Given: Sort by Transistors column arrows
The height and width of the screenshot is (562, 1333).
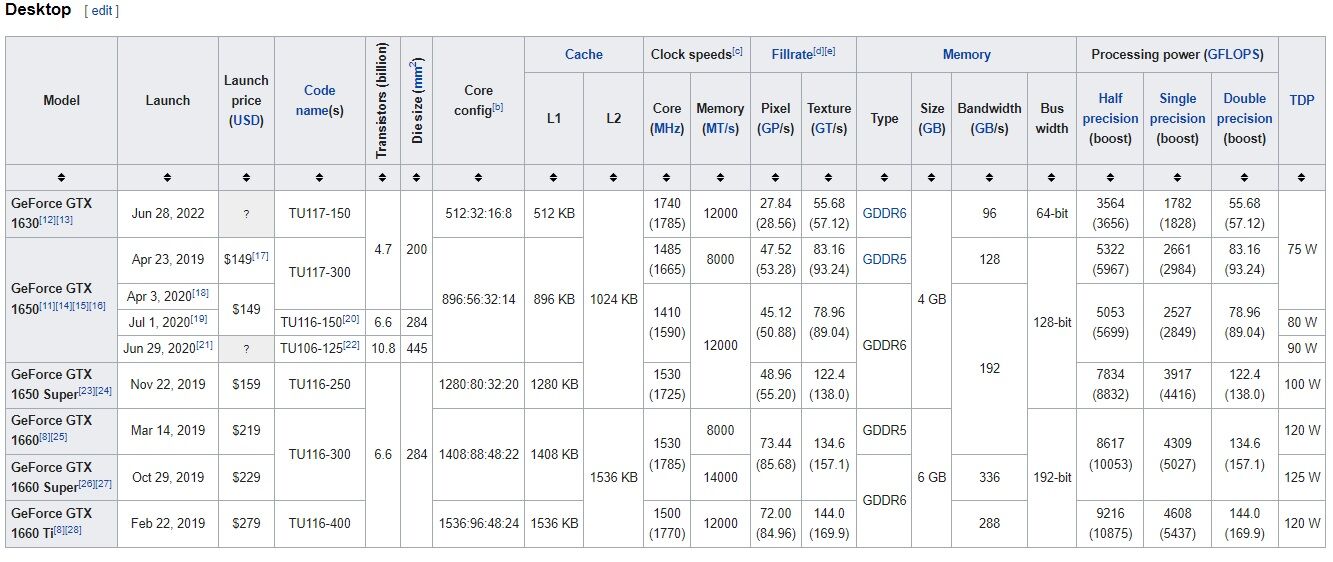Looking at the screenshot, I should (x=383, y=178).
